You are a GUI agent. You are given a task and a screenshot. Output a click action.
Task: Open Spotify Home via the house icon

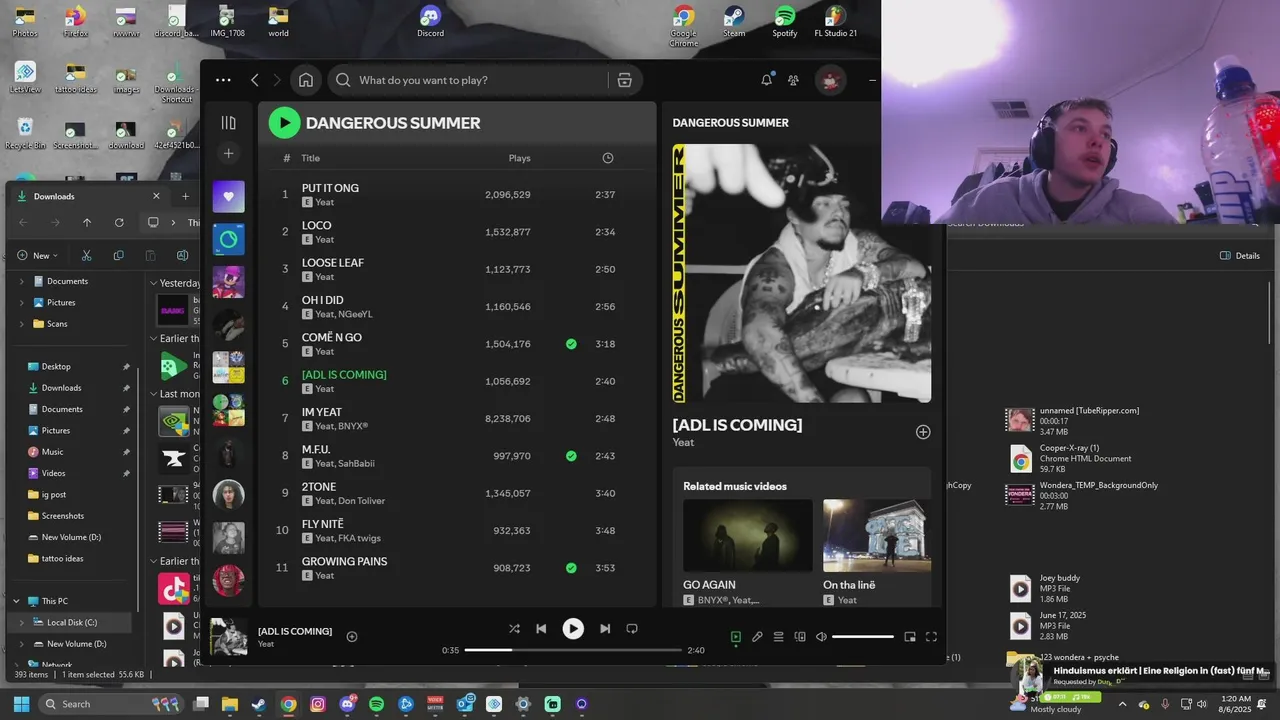[306, 80]
